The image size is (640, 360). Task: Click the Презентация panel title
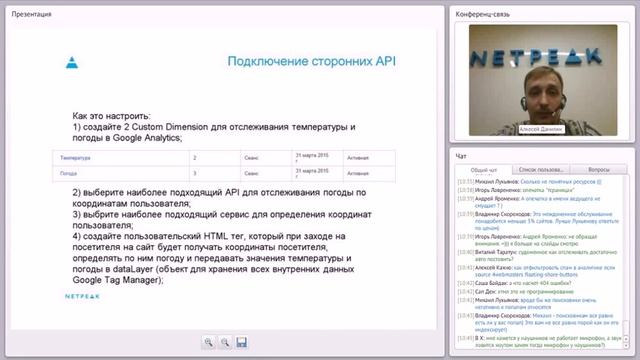[31, 14]
